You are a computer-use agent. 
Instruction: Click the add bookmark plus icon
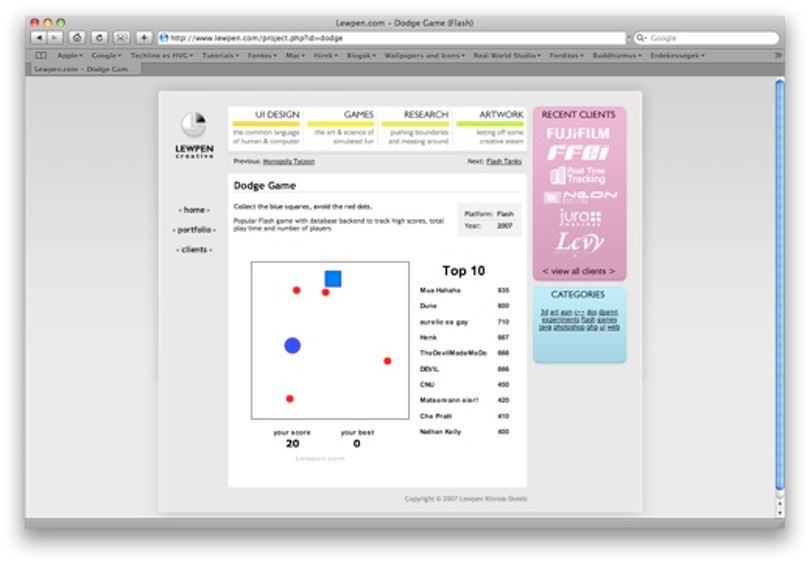pos(144,38)
